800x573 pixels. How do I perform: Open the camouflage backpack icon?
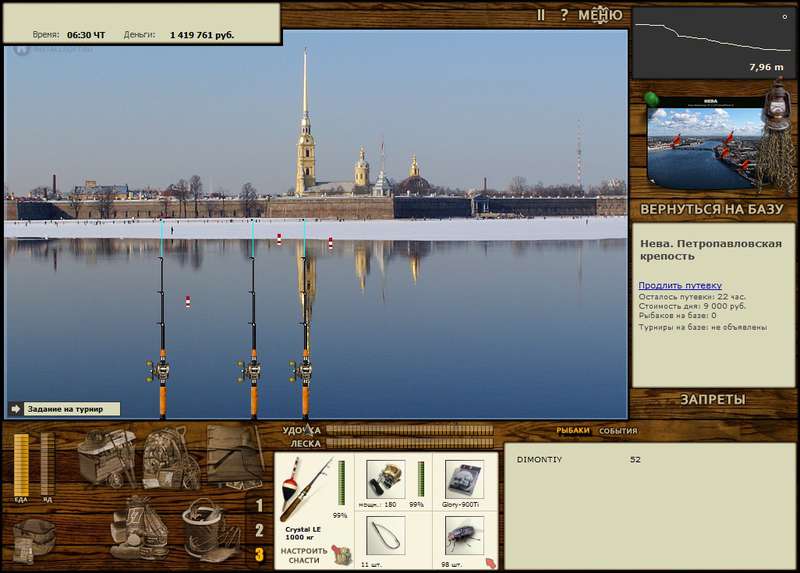click(170, 458)
